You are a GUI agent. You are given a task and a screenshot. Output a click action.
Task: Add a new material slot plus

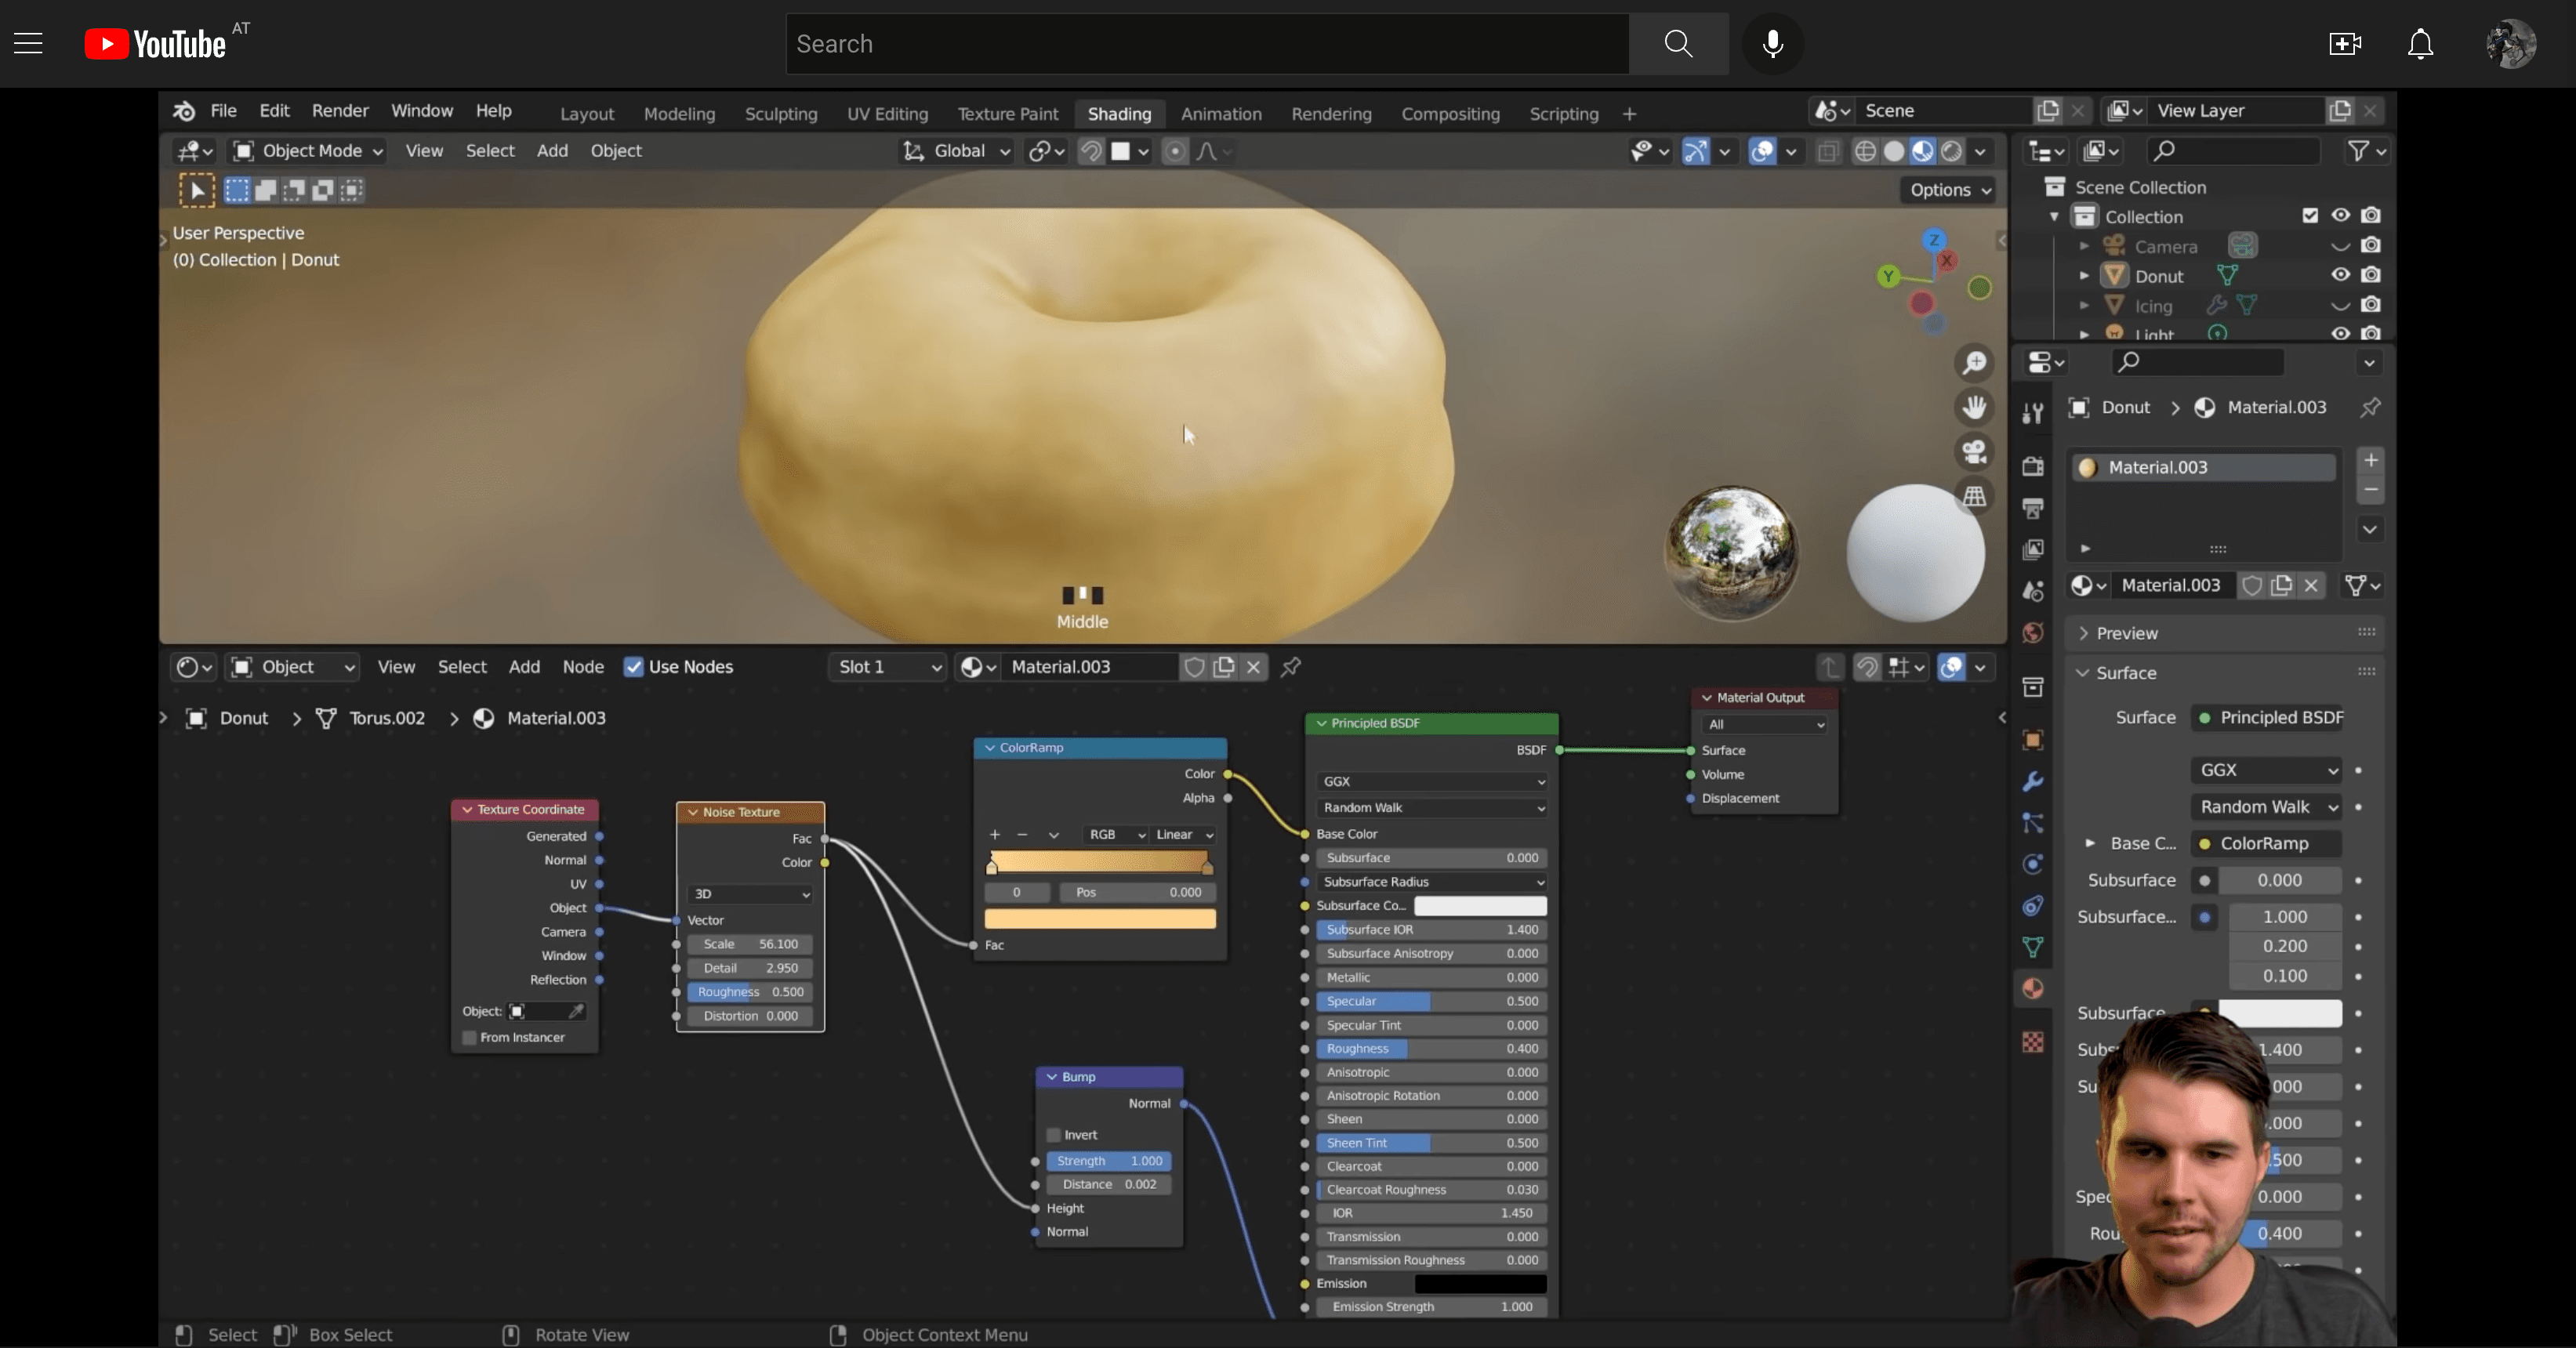tap(2370, 460)
